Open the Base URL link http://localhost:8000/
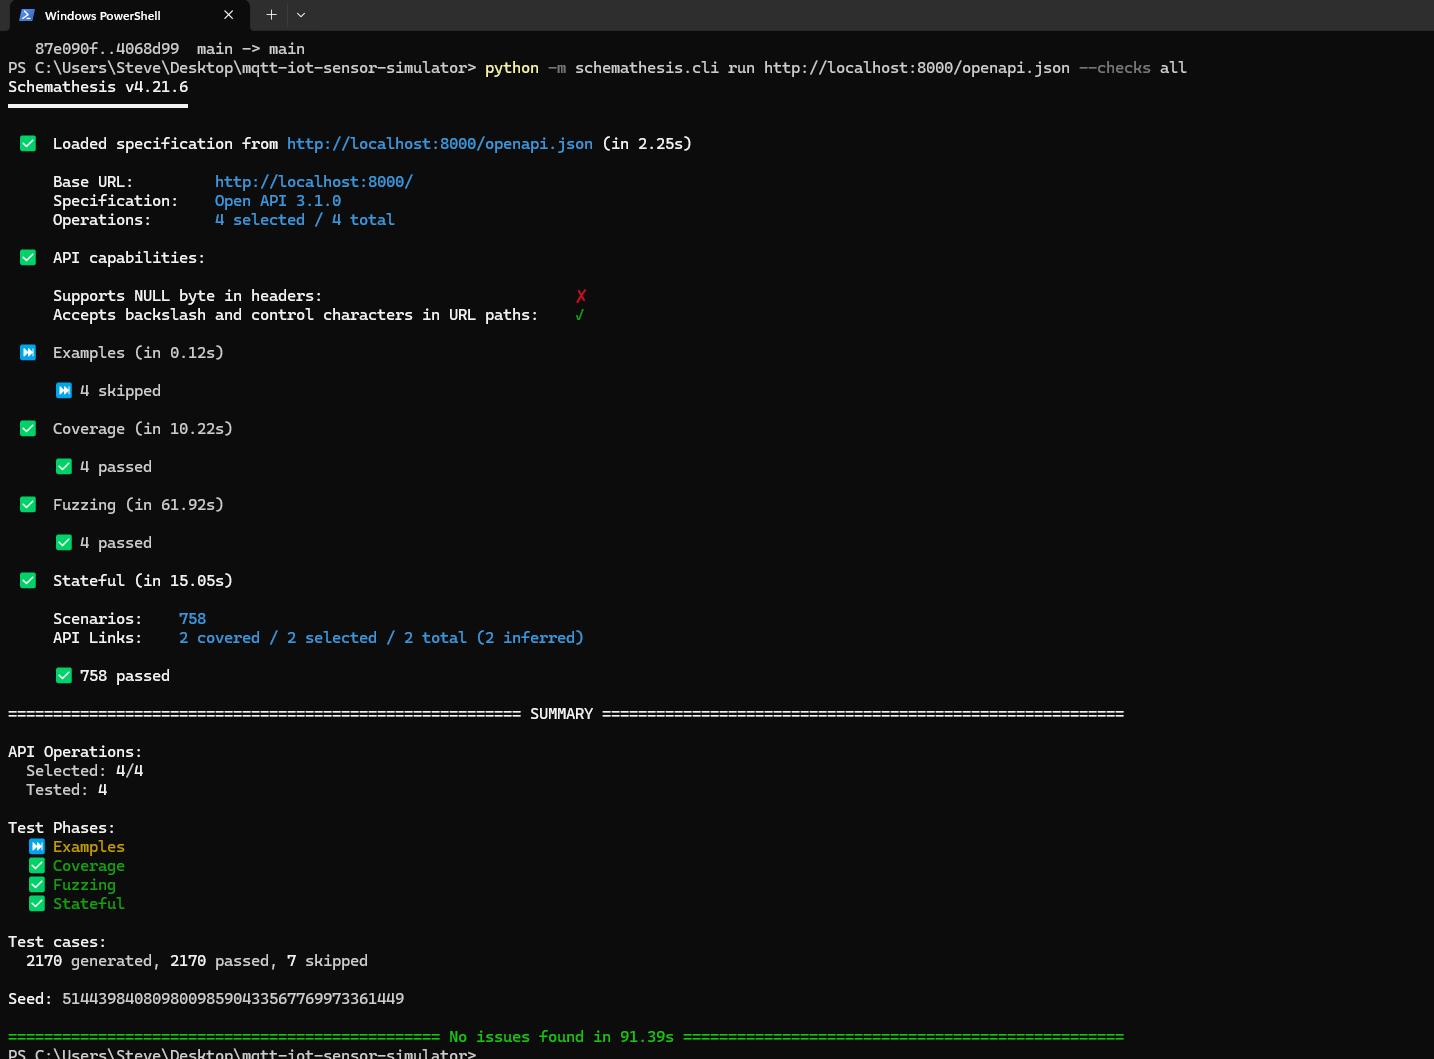The height and width of the screenshot is (1059, 1434). coord(314,182)
